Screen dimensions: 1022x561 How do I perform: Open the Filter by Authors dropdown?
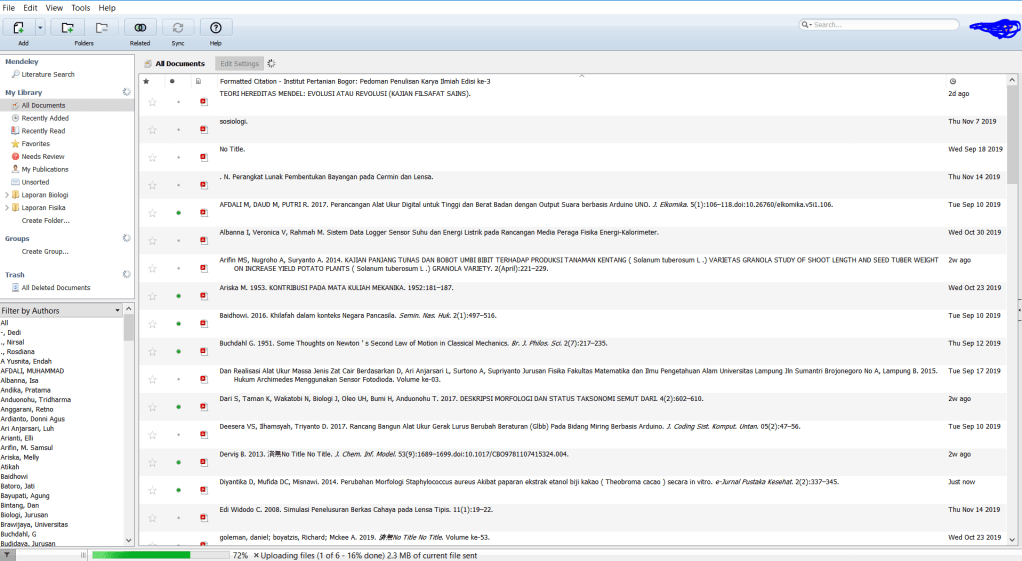tap(117, 310)
